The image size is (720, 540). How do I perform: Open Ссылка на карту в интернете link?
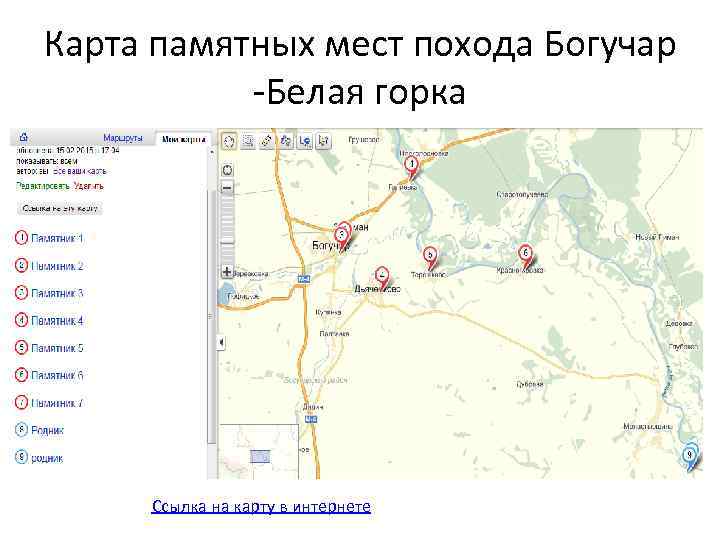[261, 506]
